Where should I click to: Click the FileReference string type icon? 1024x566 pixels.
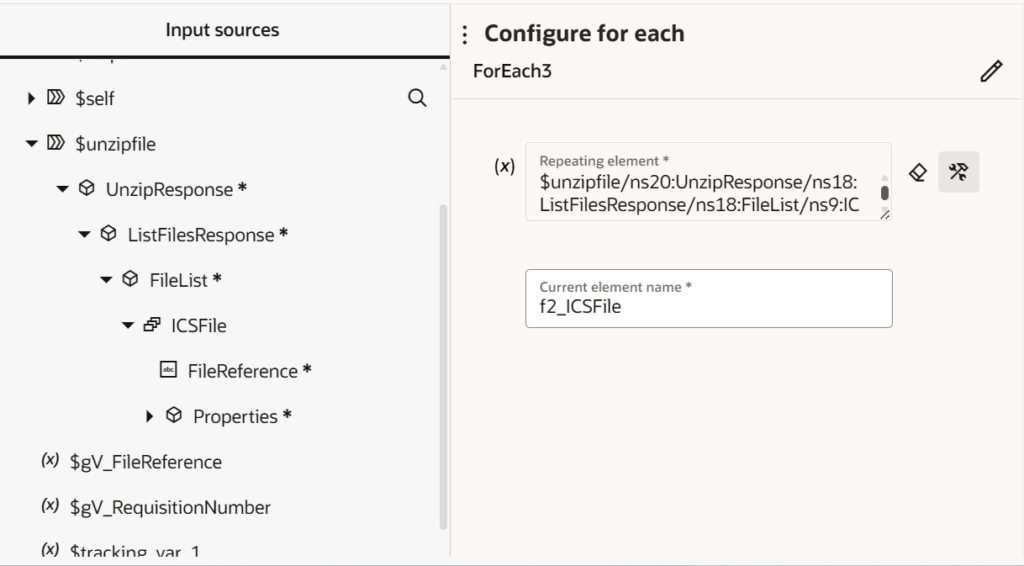pos(168,370)
